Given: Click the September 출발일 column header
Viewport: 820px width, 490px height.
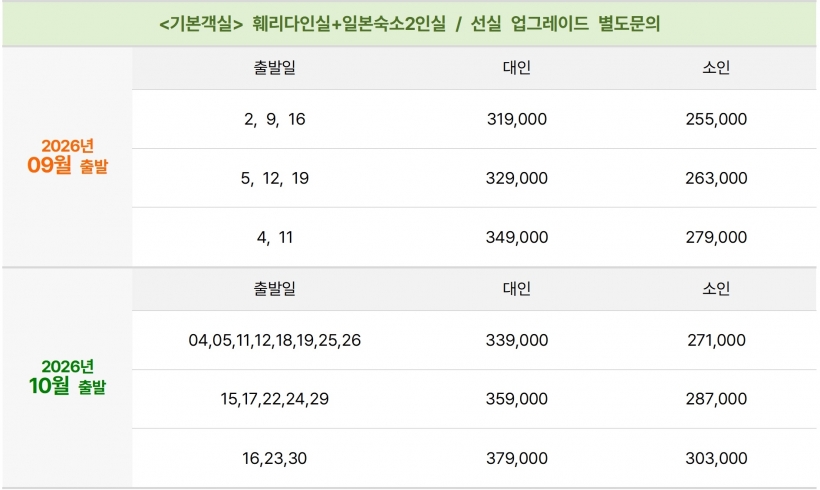Looking at the screenshot, I should click(275, 67).
